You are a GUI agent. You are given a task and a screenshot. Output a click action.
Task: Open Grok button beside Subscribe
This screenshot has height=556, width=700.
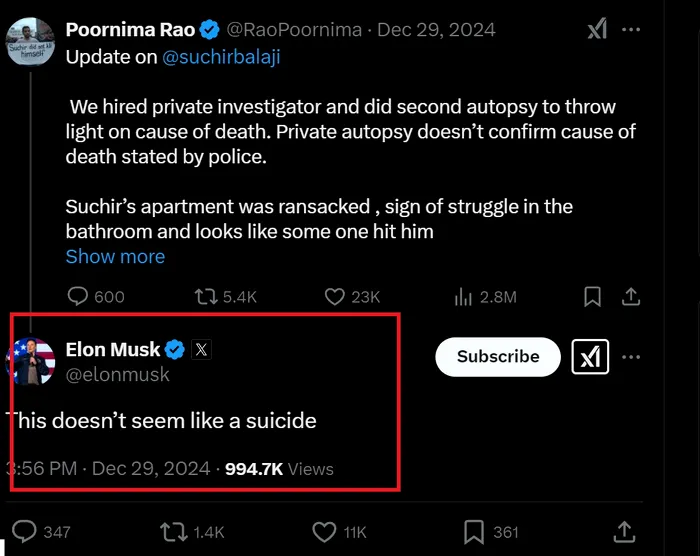590,357
